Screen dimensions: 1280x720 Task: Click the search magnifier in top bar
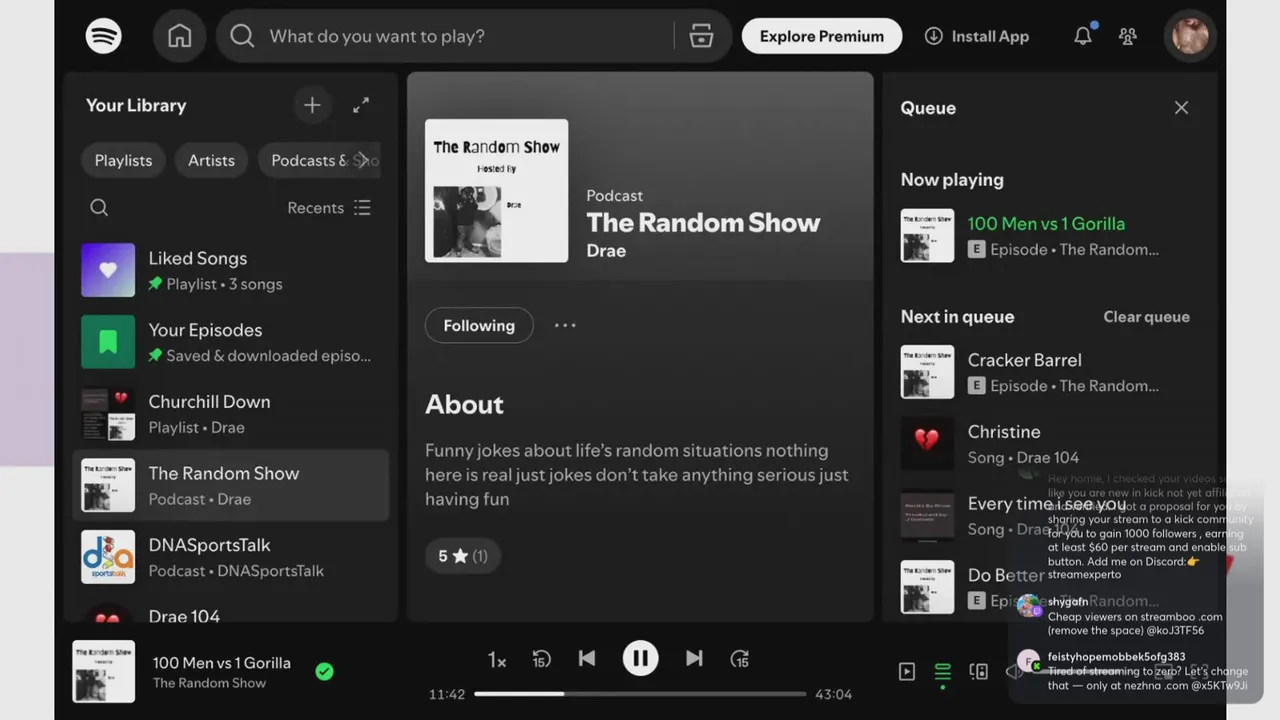242,36
